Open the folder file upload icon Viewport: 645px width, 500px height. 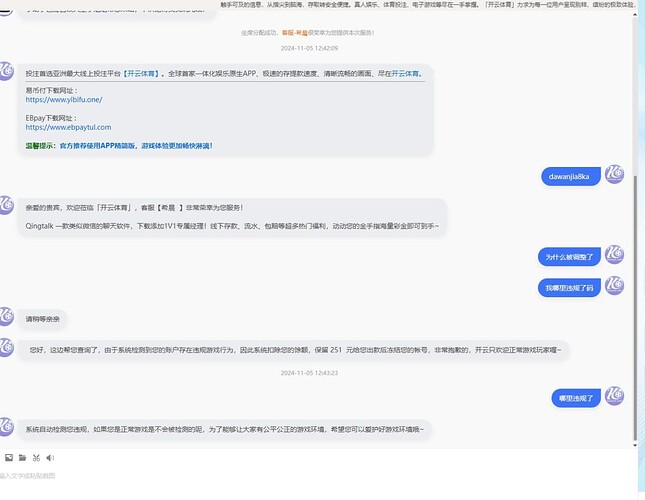click(x=22, y=458)
